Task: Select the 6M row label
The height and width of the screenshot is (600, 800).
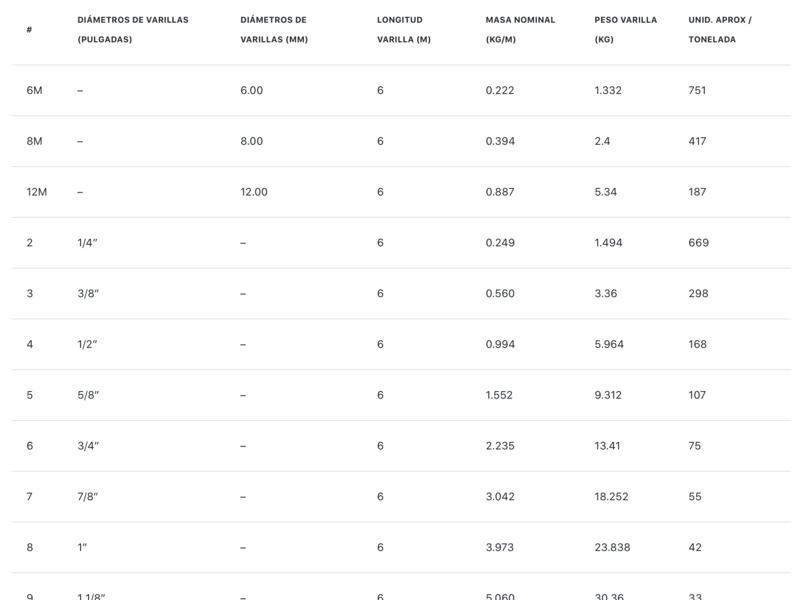Action: pyautogui.click(x=34, y=91)
